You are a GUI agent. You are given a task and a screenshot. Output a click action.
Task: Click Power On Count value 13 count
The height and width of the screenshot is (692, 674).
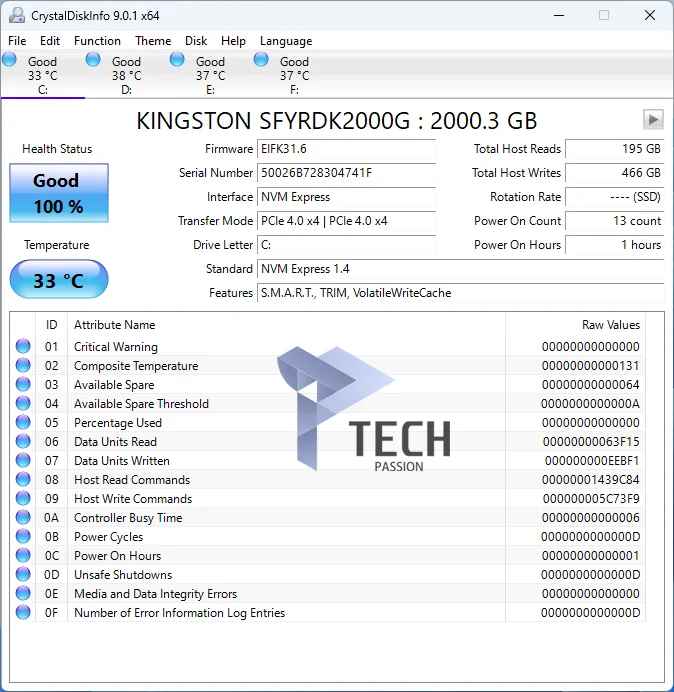pyautogui.click(x=614, y=221)
